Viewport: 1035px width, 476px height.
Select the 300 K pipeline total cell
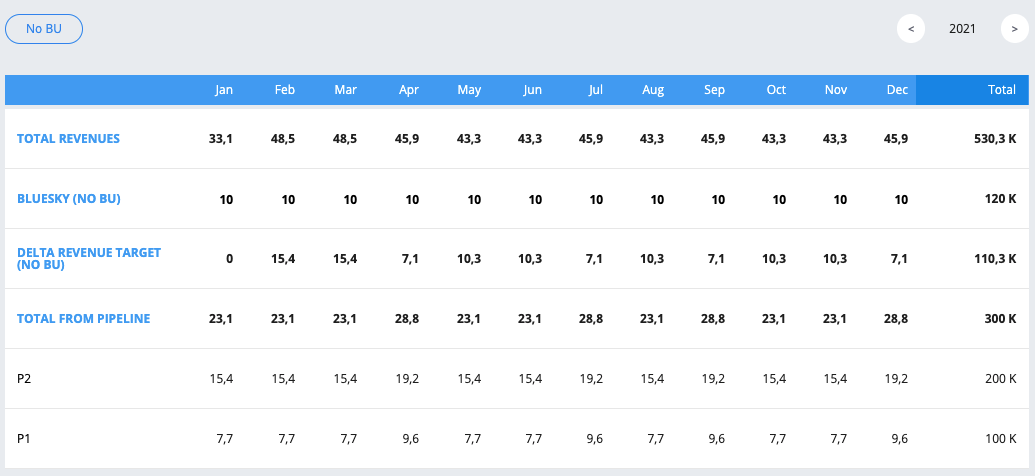coord(1001,318)
